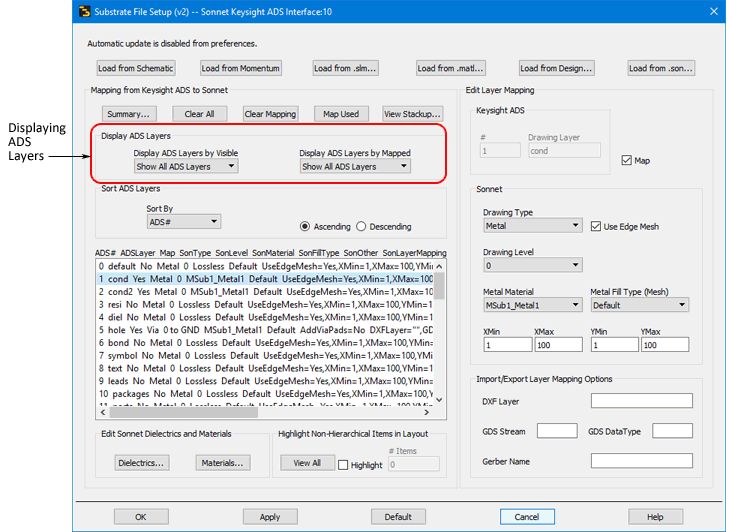The width and height of the screenshot is (729, 532).
Task: Click the XMin input field
Action: click(508, 345)
